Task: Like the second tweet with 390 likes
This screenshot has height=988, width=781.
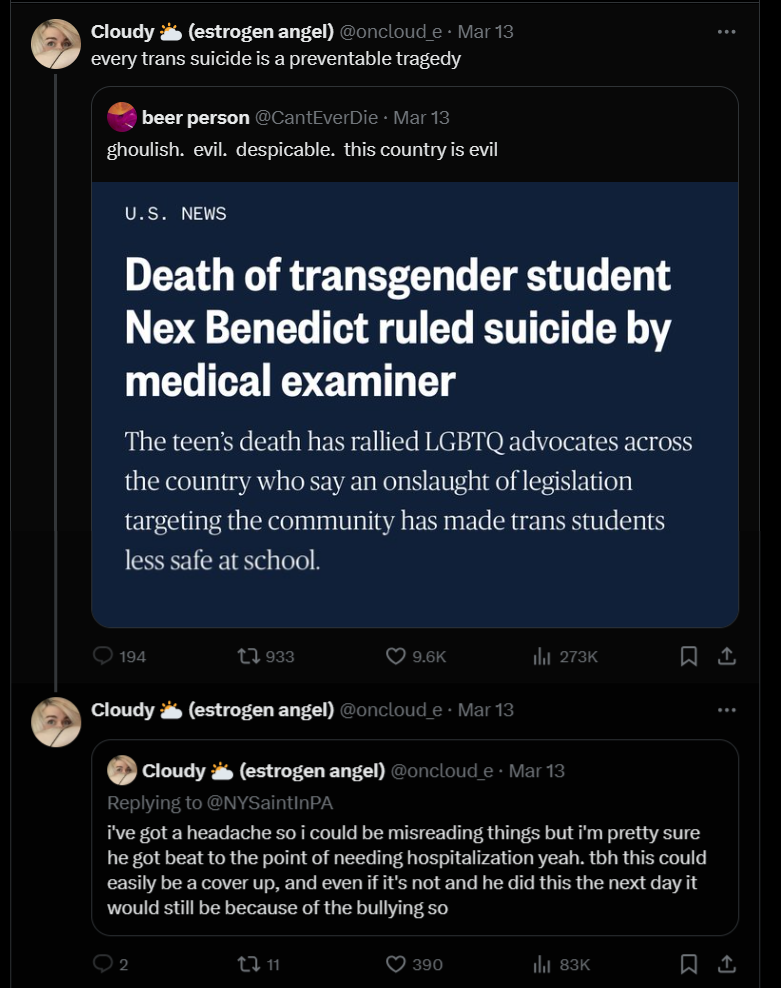Action: [x=396, y=964]
